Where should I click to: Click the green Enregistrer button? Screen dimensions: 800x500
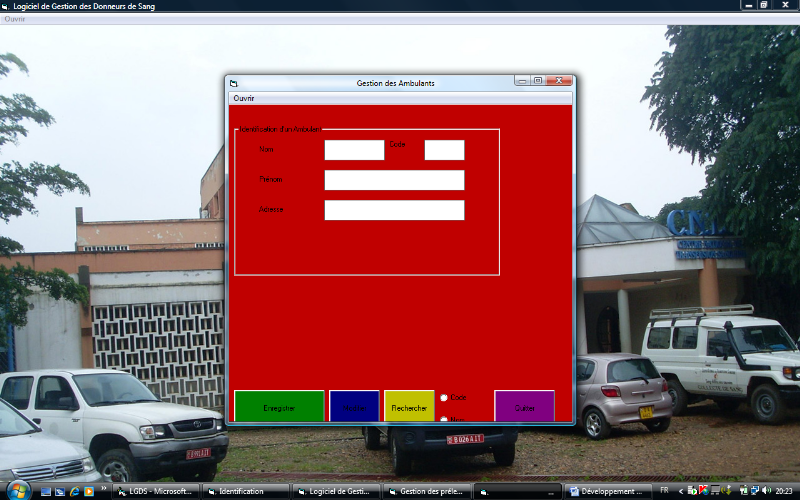[279, 406]
